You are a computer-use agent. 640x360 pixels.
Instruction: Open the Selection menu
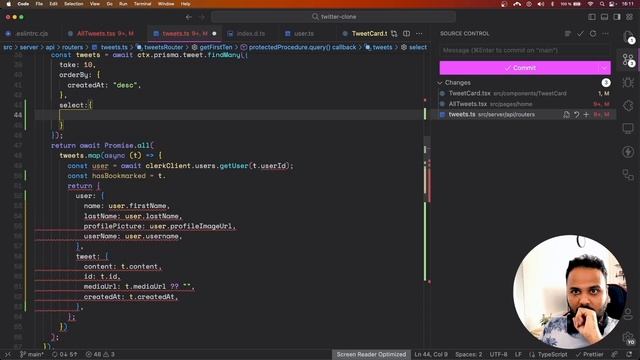coord(74,4)
